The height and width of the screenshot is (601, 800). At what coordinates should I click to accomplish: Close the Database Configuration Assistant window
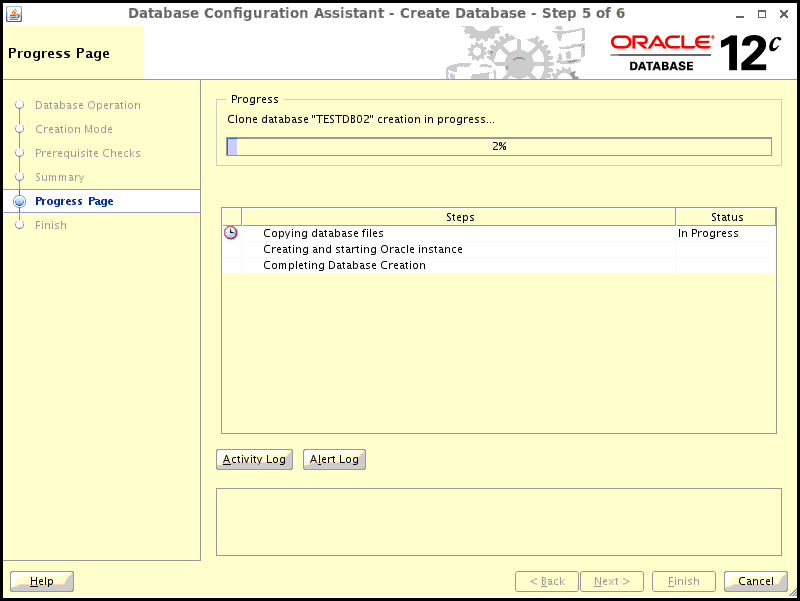pos(784,14)
